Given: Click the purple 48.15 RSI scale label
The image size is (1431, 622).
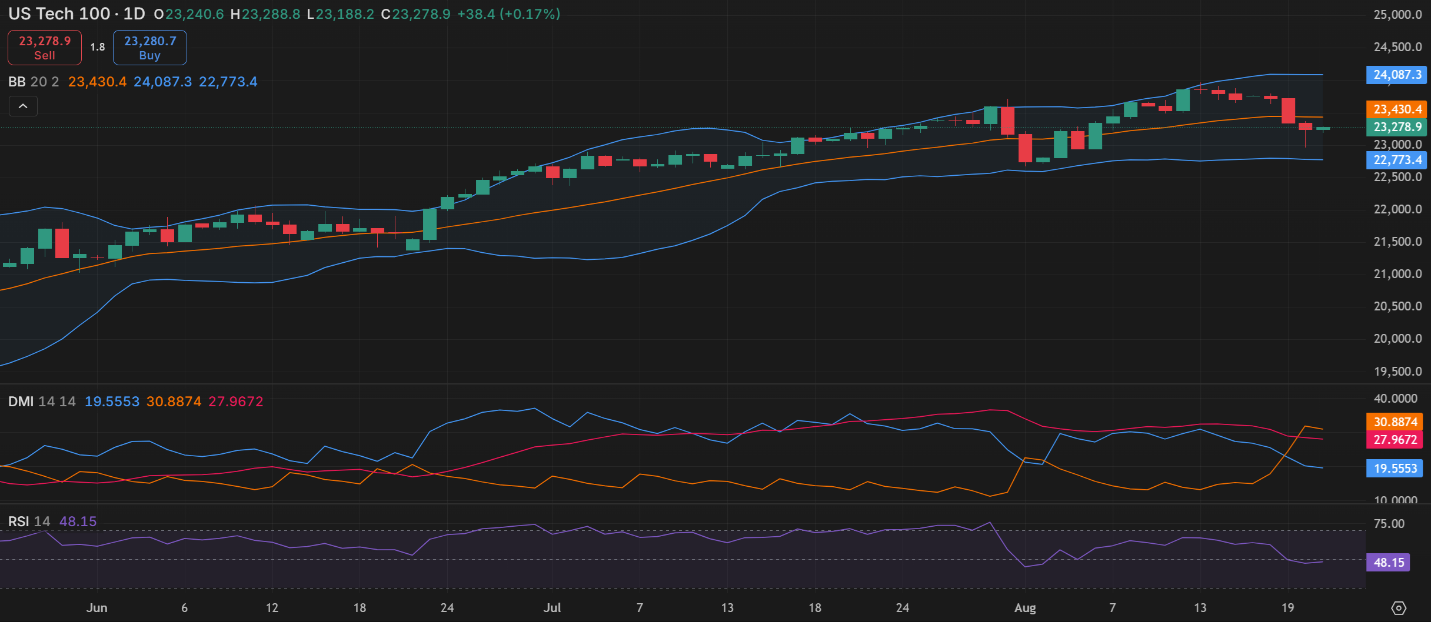Looking at the screenshot, I should pos(1387,563).
